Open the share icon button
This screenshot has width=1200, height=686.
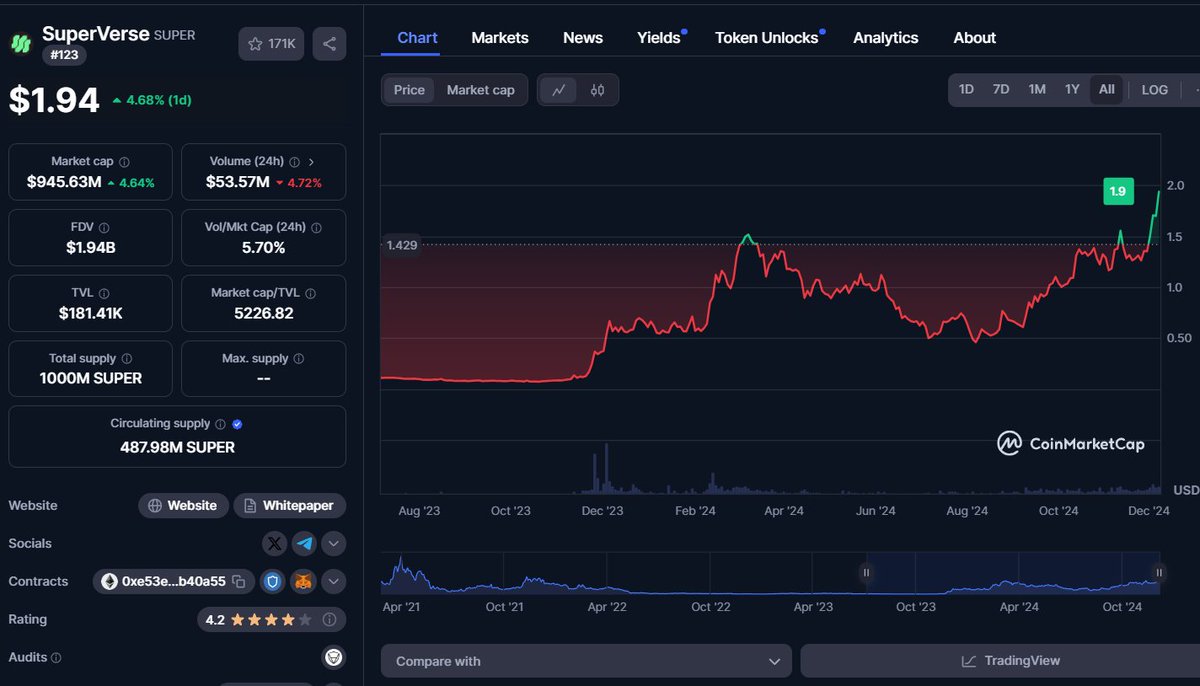click(330, 44)
